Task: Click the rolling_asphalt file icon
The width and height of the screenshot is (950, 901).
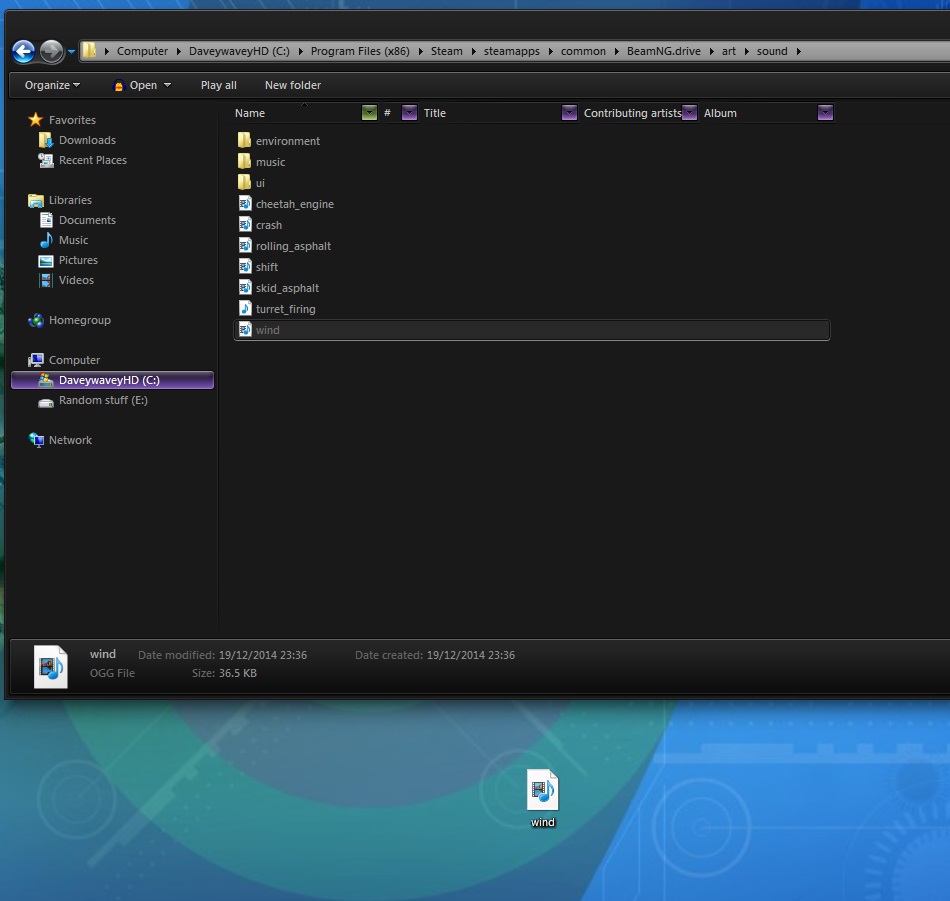Action: pos(245,245)
